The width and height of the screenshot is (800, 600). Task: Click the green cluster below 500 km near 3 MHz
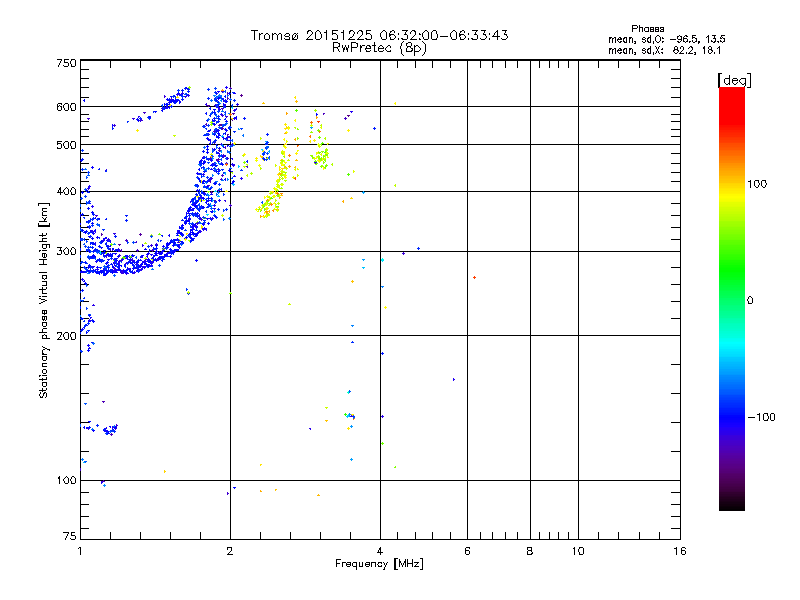tap(321, 157)
